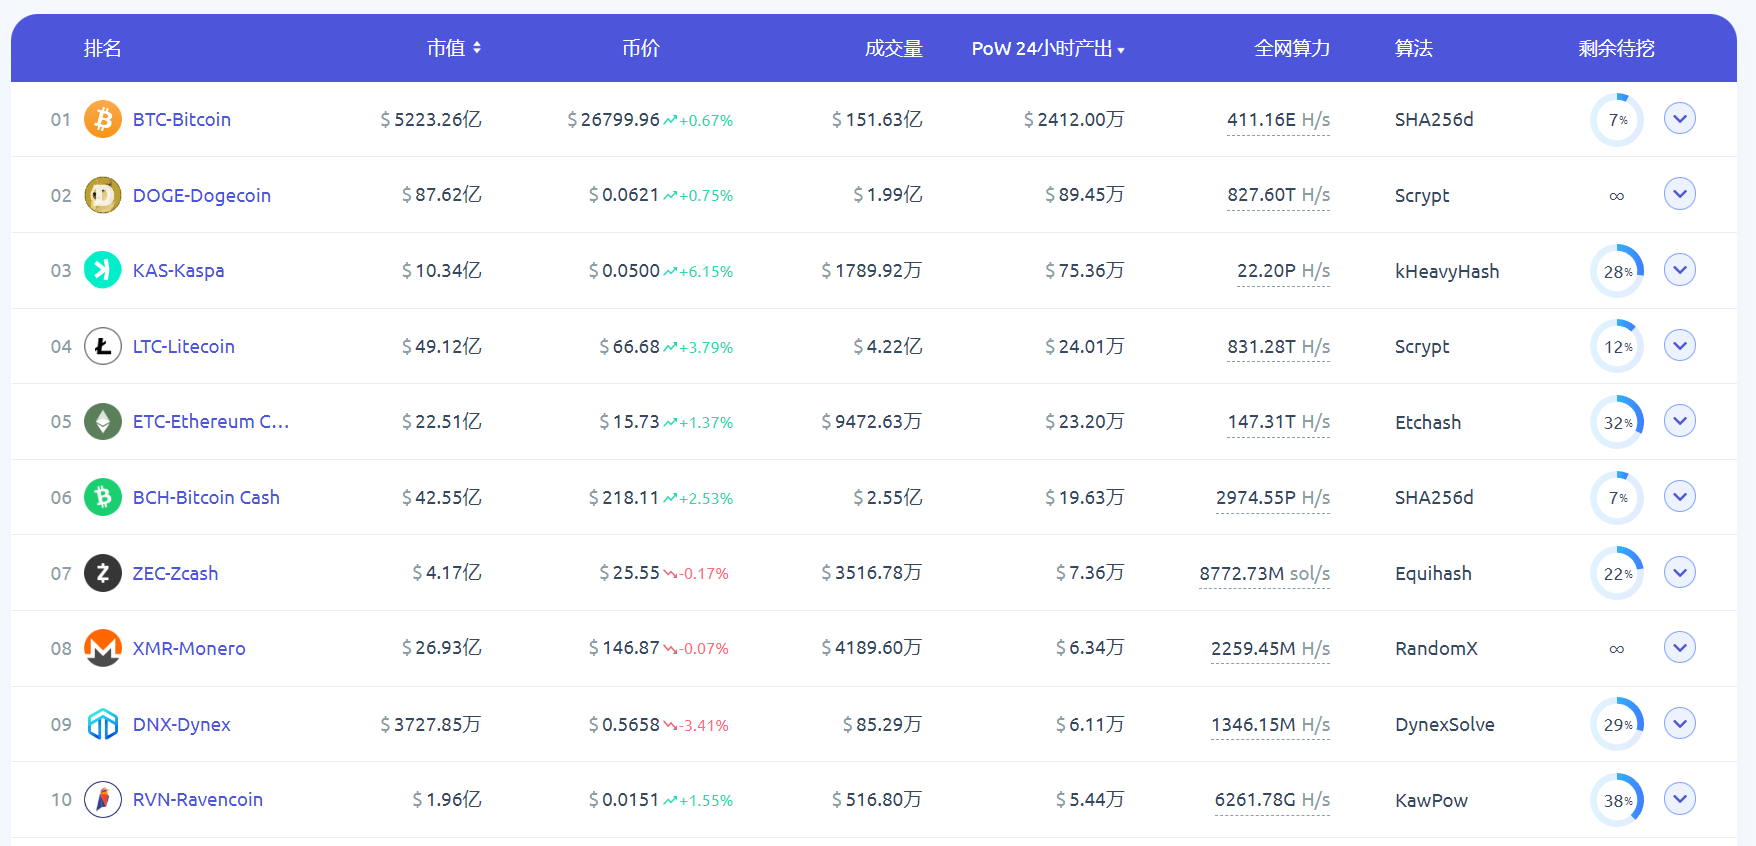Viewport: 1756px width, 846px height.
Task: Click the Bitcoin orange coin icon
Action: (103, 119)
